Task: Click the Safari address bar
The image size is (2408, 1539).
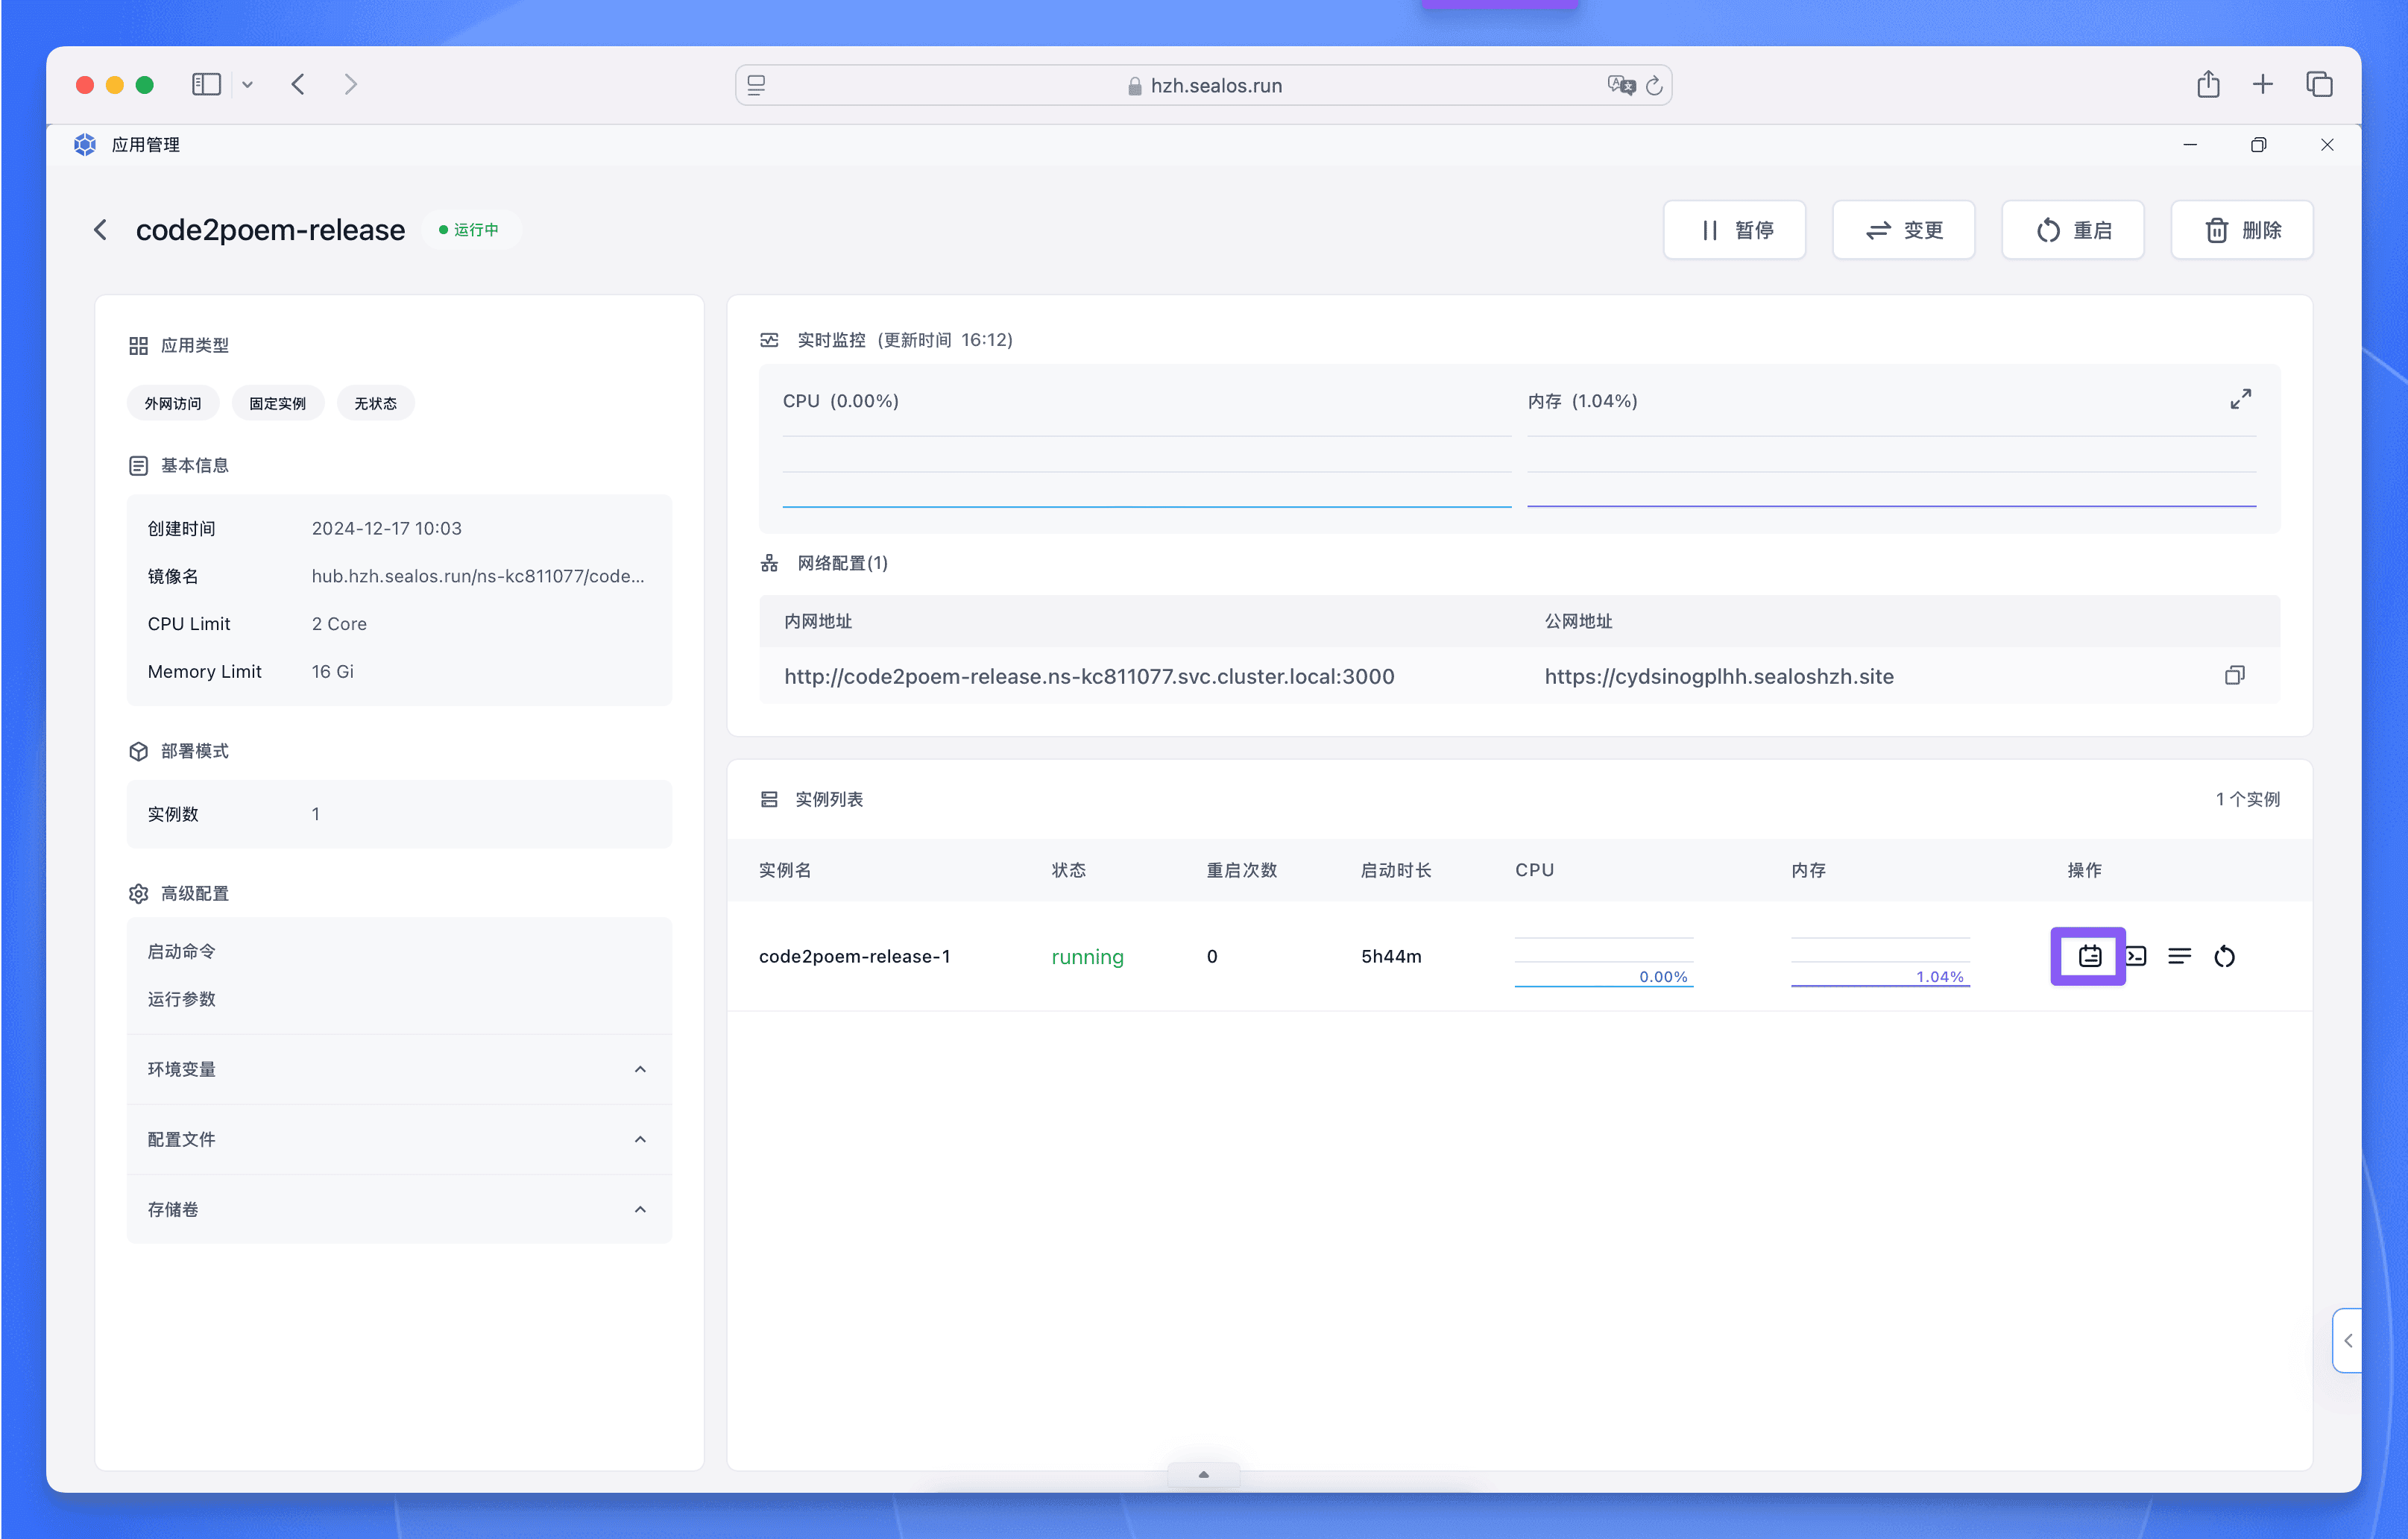Action: (1203, 85)
